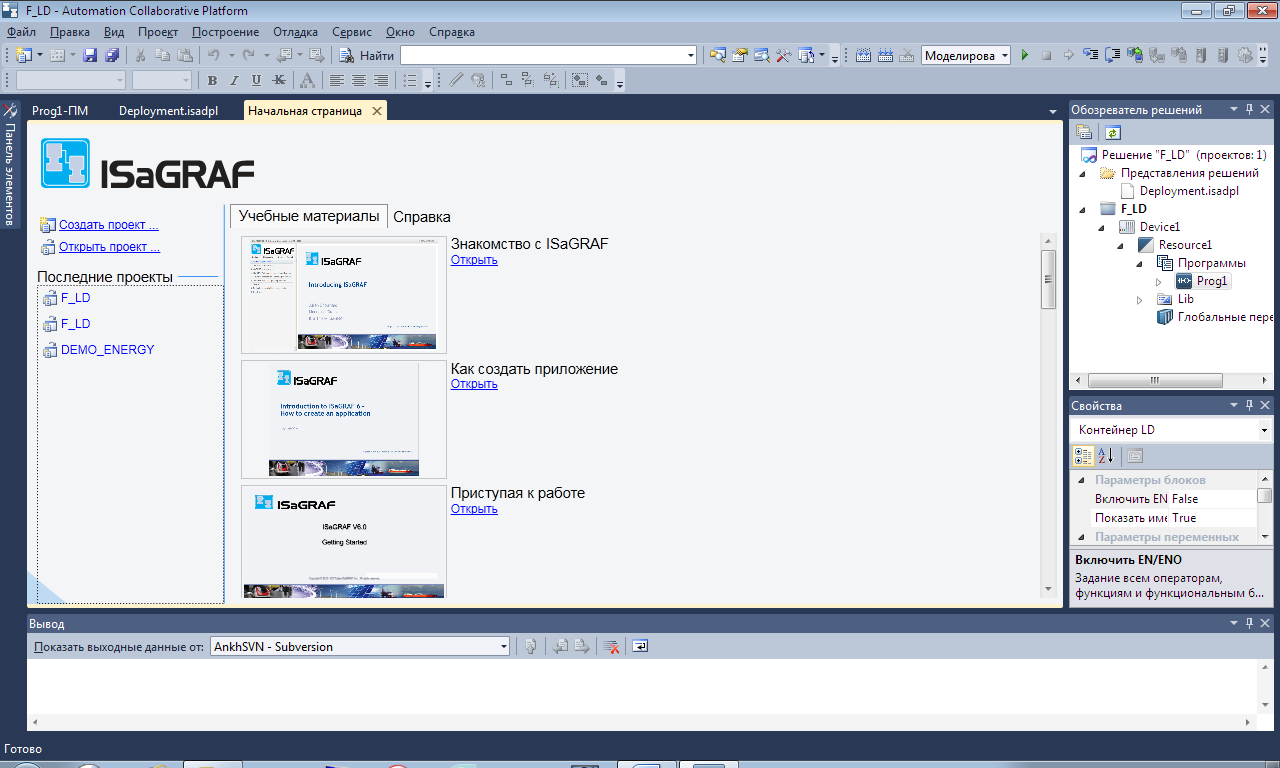This screenshot has width=1280, height=768.
Task: Open the Проект menu
Action: click(158, 32)
